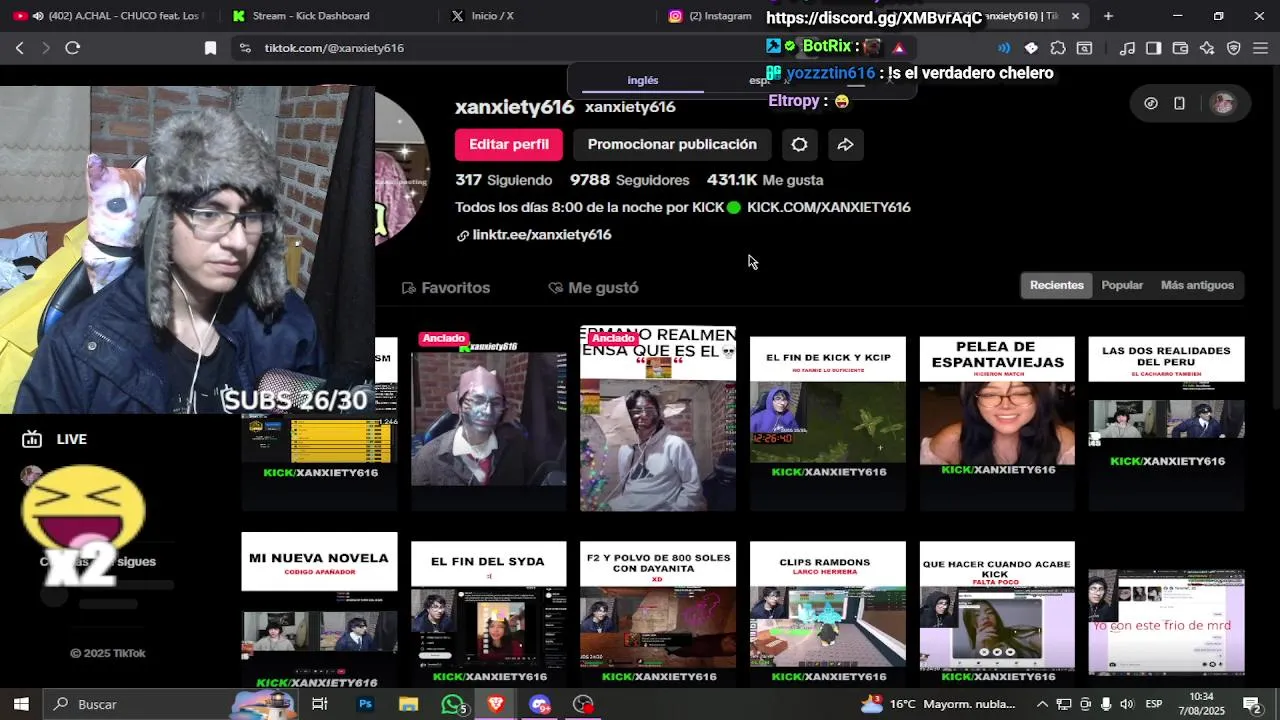Open Brave Wallet icon

pyautogui.click(x=1180, y=48)
